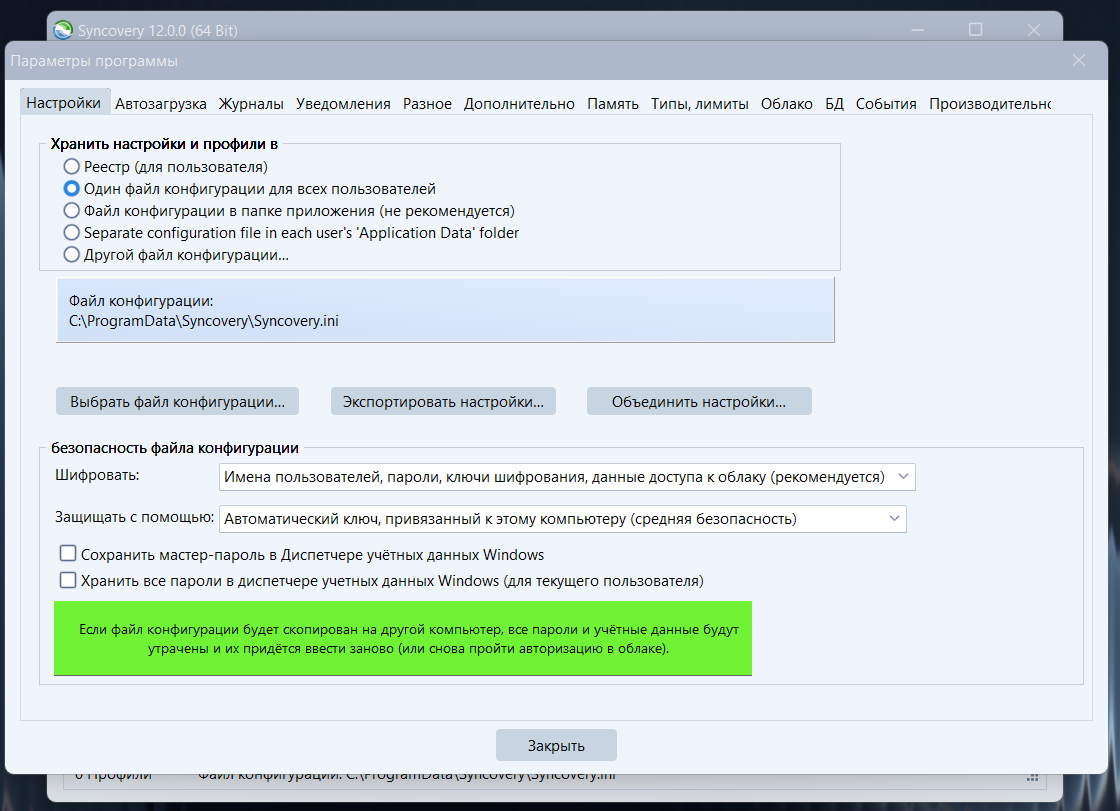This screenshot has height=811, width=1120.
Task: Click the Закрыть button
Action: pyautogui.click(x=556, y=745)
